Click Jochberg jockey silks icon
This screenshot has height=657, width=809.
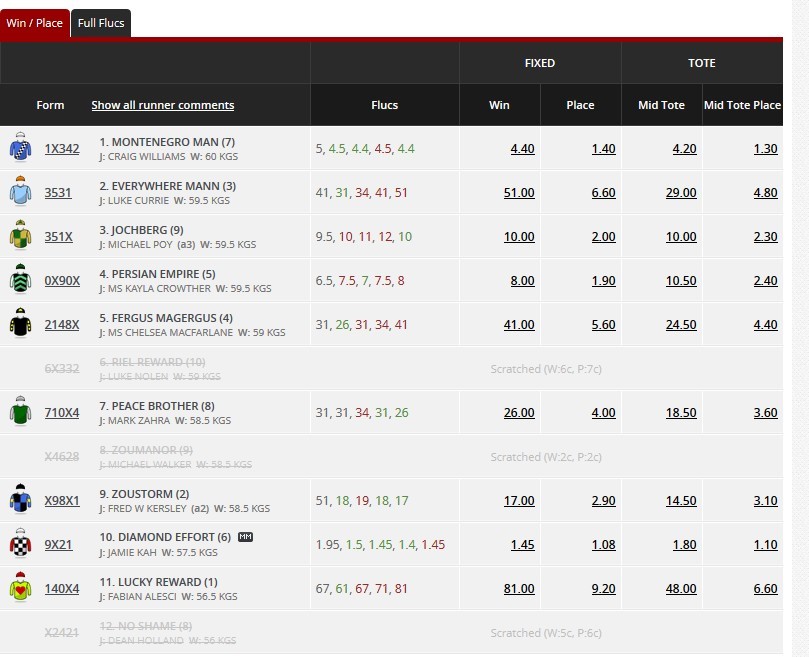(21, 235)
